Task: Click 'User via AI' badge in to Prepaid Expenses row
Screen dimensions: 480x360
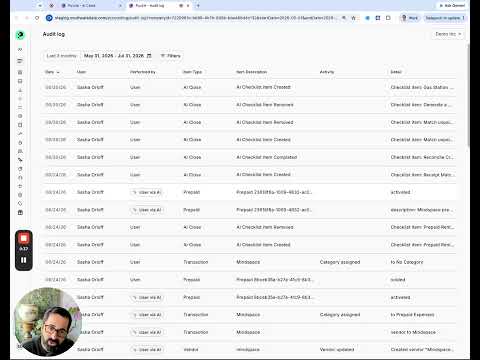Action: click(x=147, y=315)
